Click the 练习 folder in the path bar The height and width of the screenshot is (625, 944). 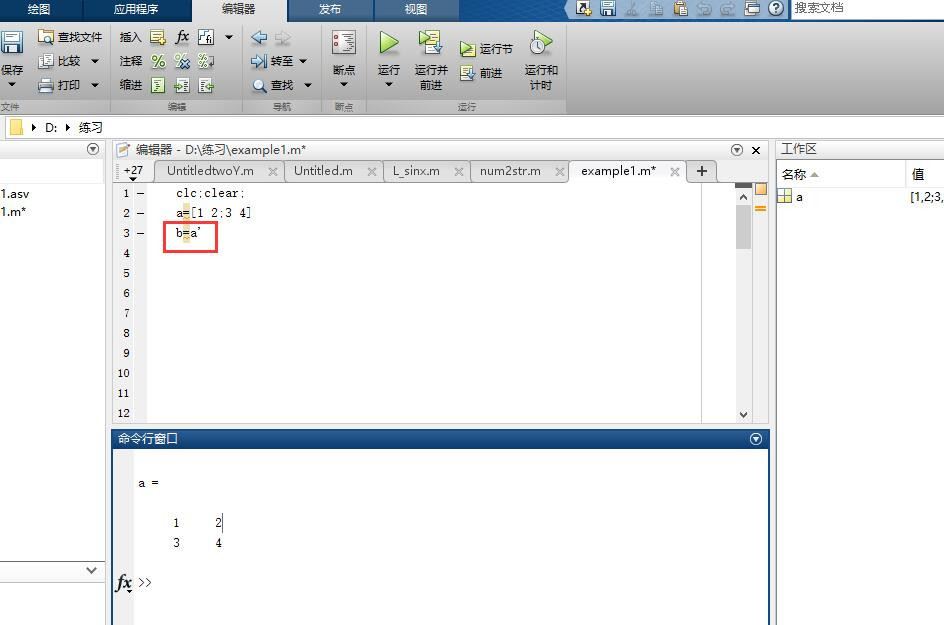pyautogui.click(x=90, y=128)
